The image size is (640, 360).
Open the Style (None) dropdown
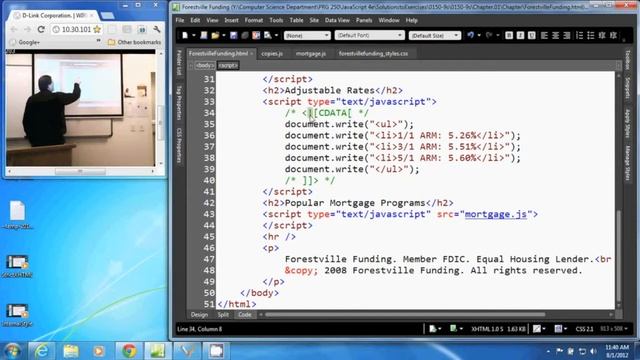[x=307, y=36]
